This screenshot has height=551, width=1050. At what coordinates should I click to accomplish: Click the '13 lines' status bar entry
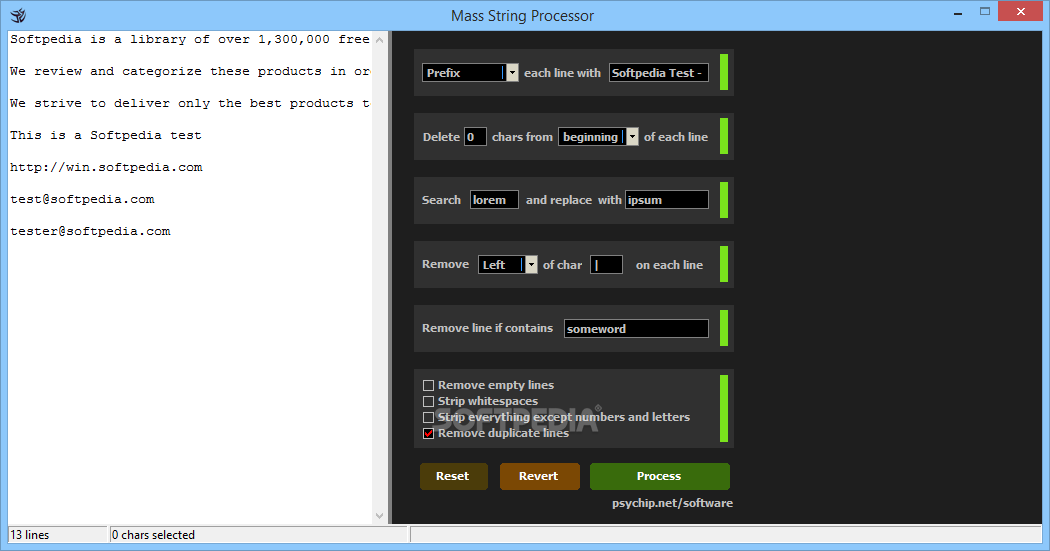(58, 535)
